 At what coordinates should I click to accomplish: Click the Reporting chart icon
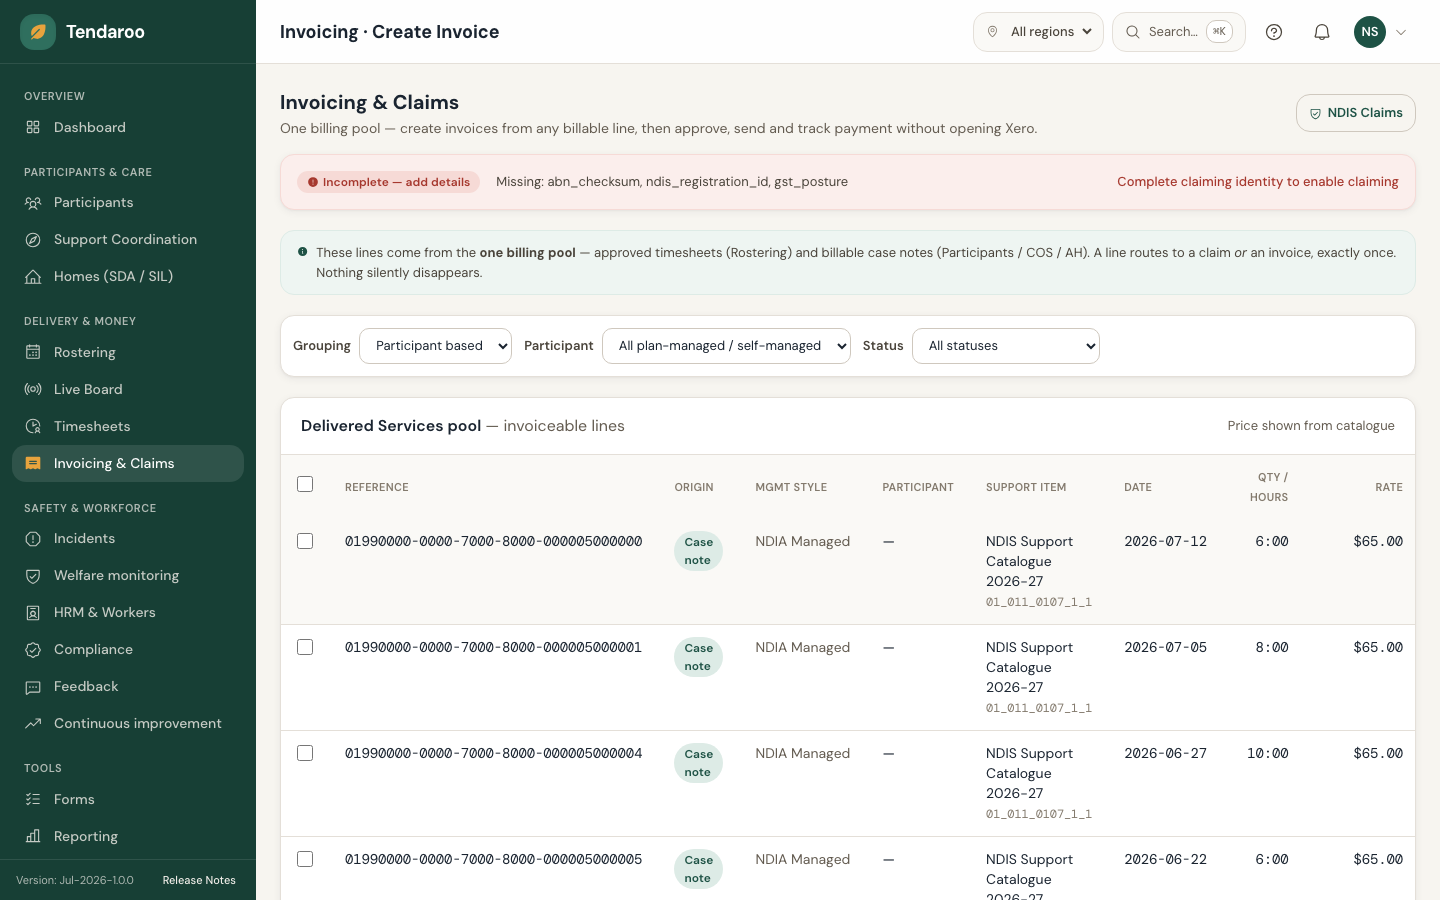coord(33,836)
